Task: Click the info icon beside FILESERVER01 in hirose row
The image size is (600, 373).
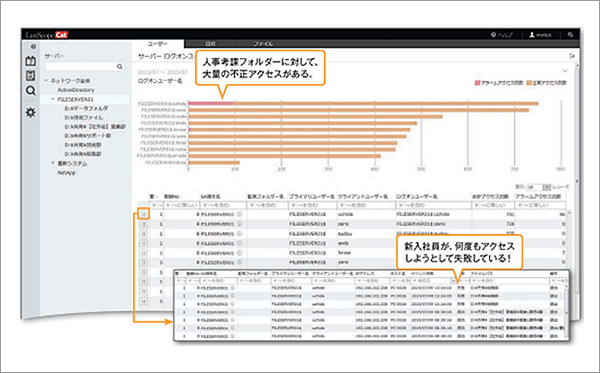Action: point(240,252)
